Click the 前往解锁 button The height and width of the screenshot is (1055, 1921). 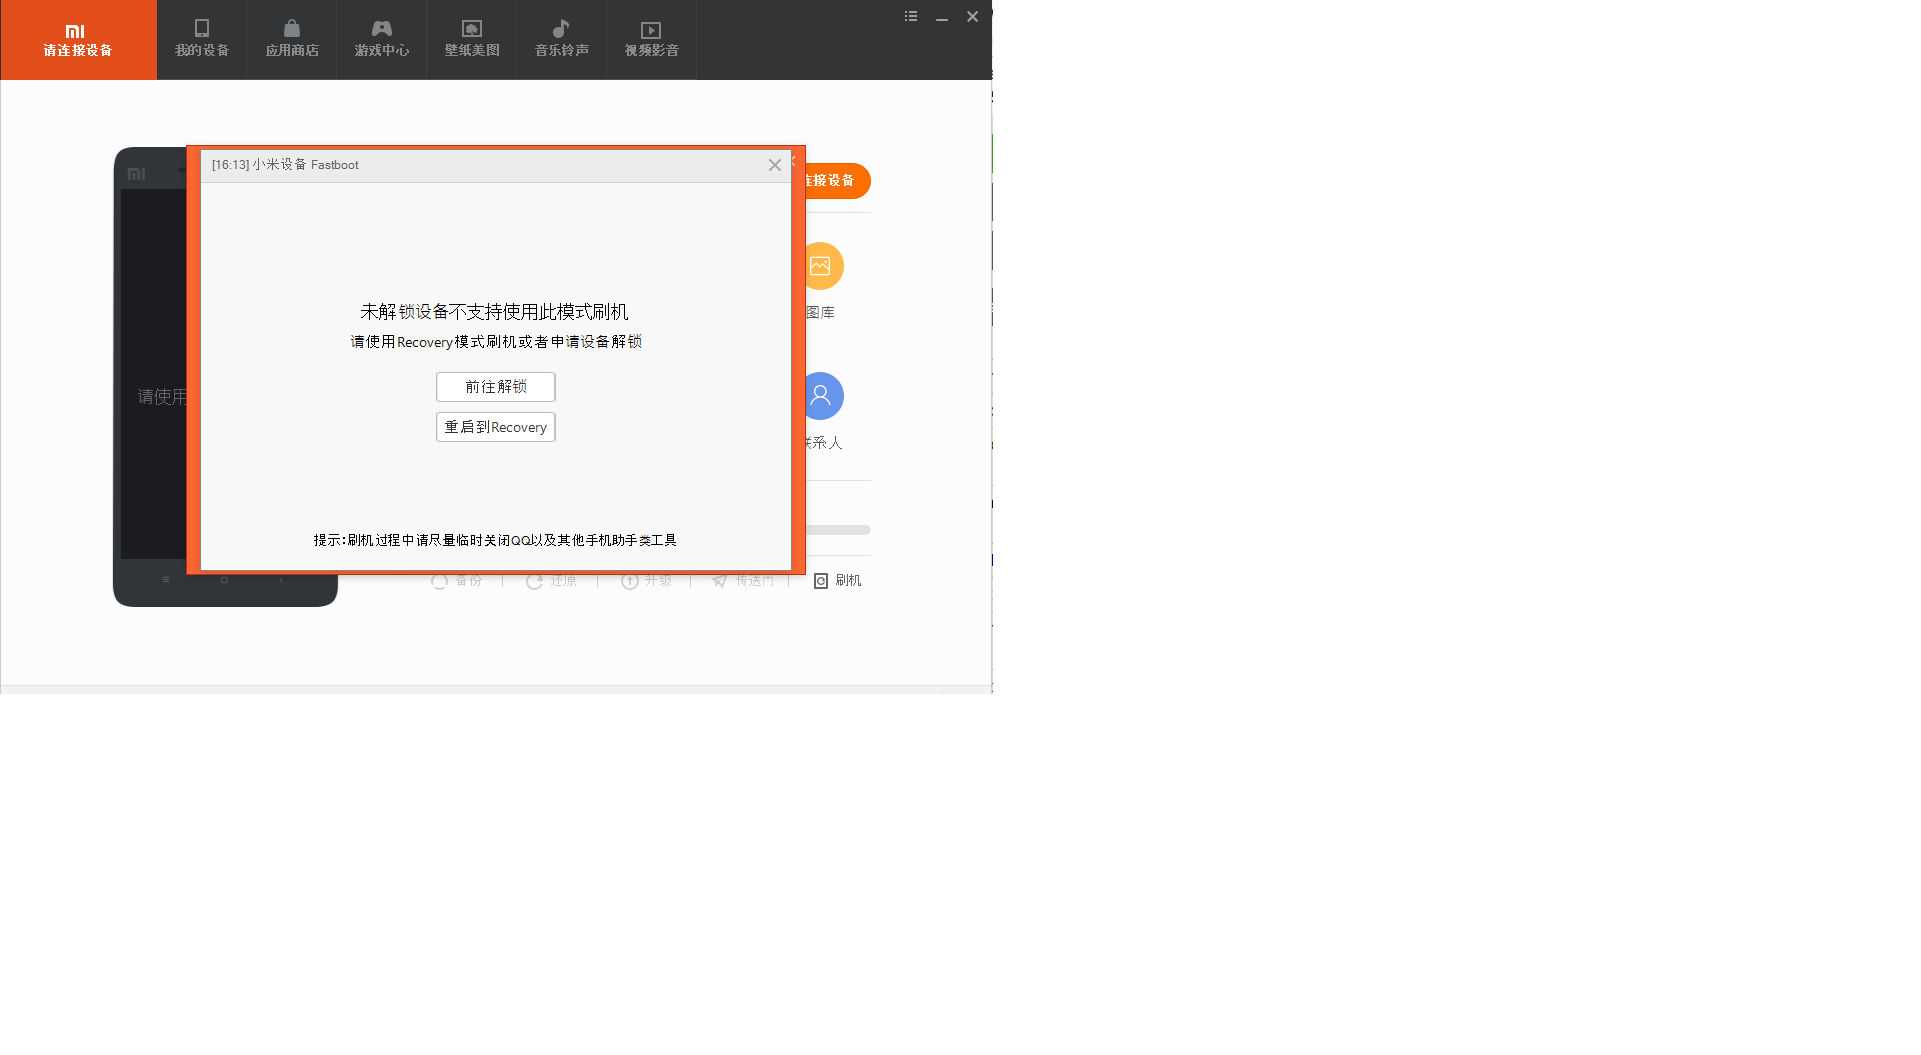496,387
